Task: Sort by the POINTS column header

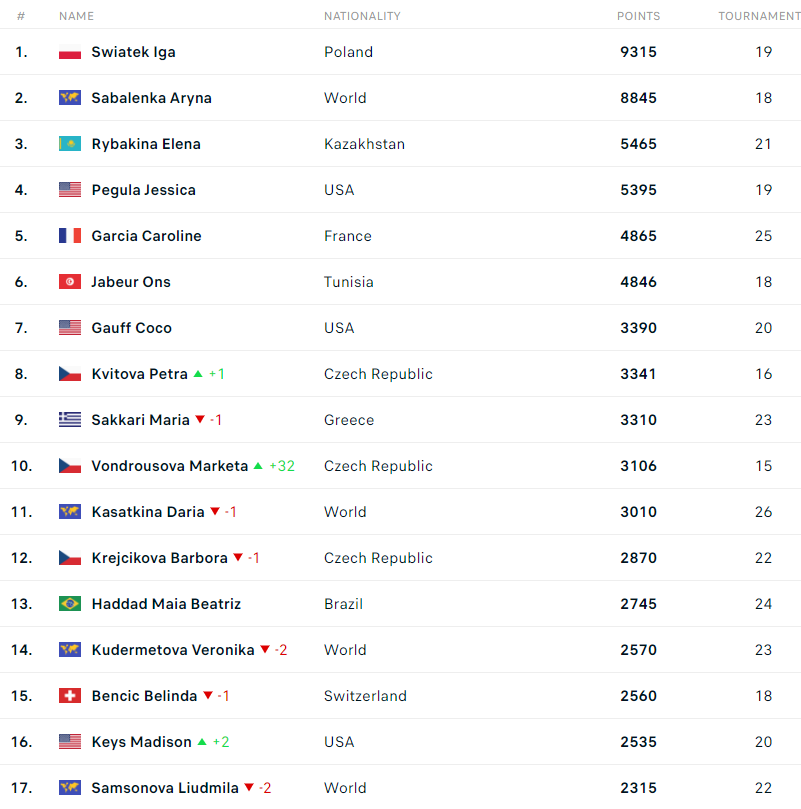Action: (638, 16)
